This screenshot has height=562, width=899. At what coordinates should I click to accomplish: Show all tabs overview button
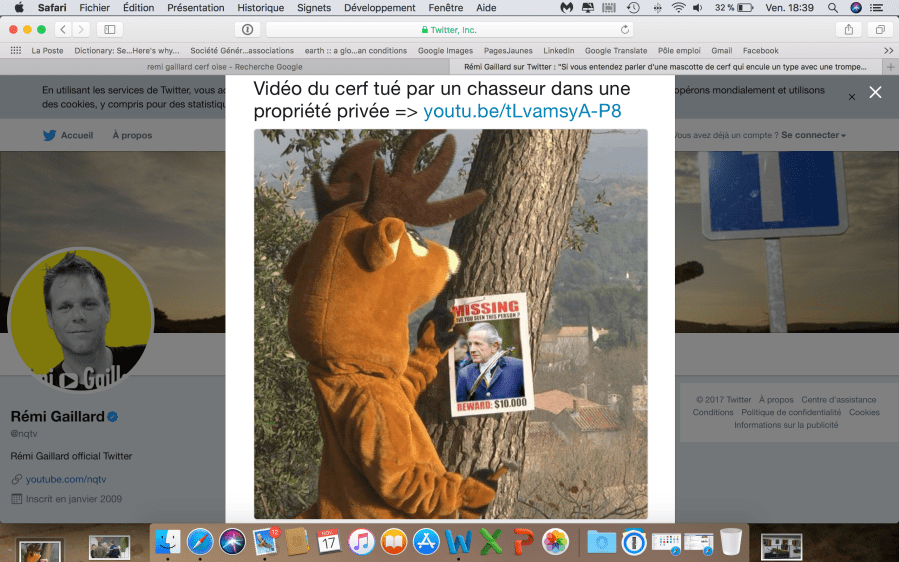(x=879, y=30)
